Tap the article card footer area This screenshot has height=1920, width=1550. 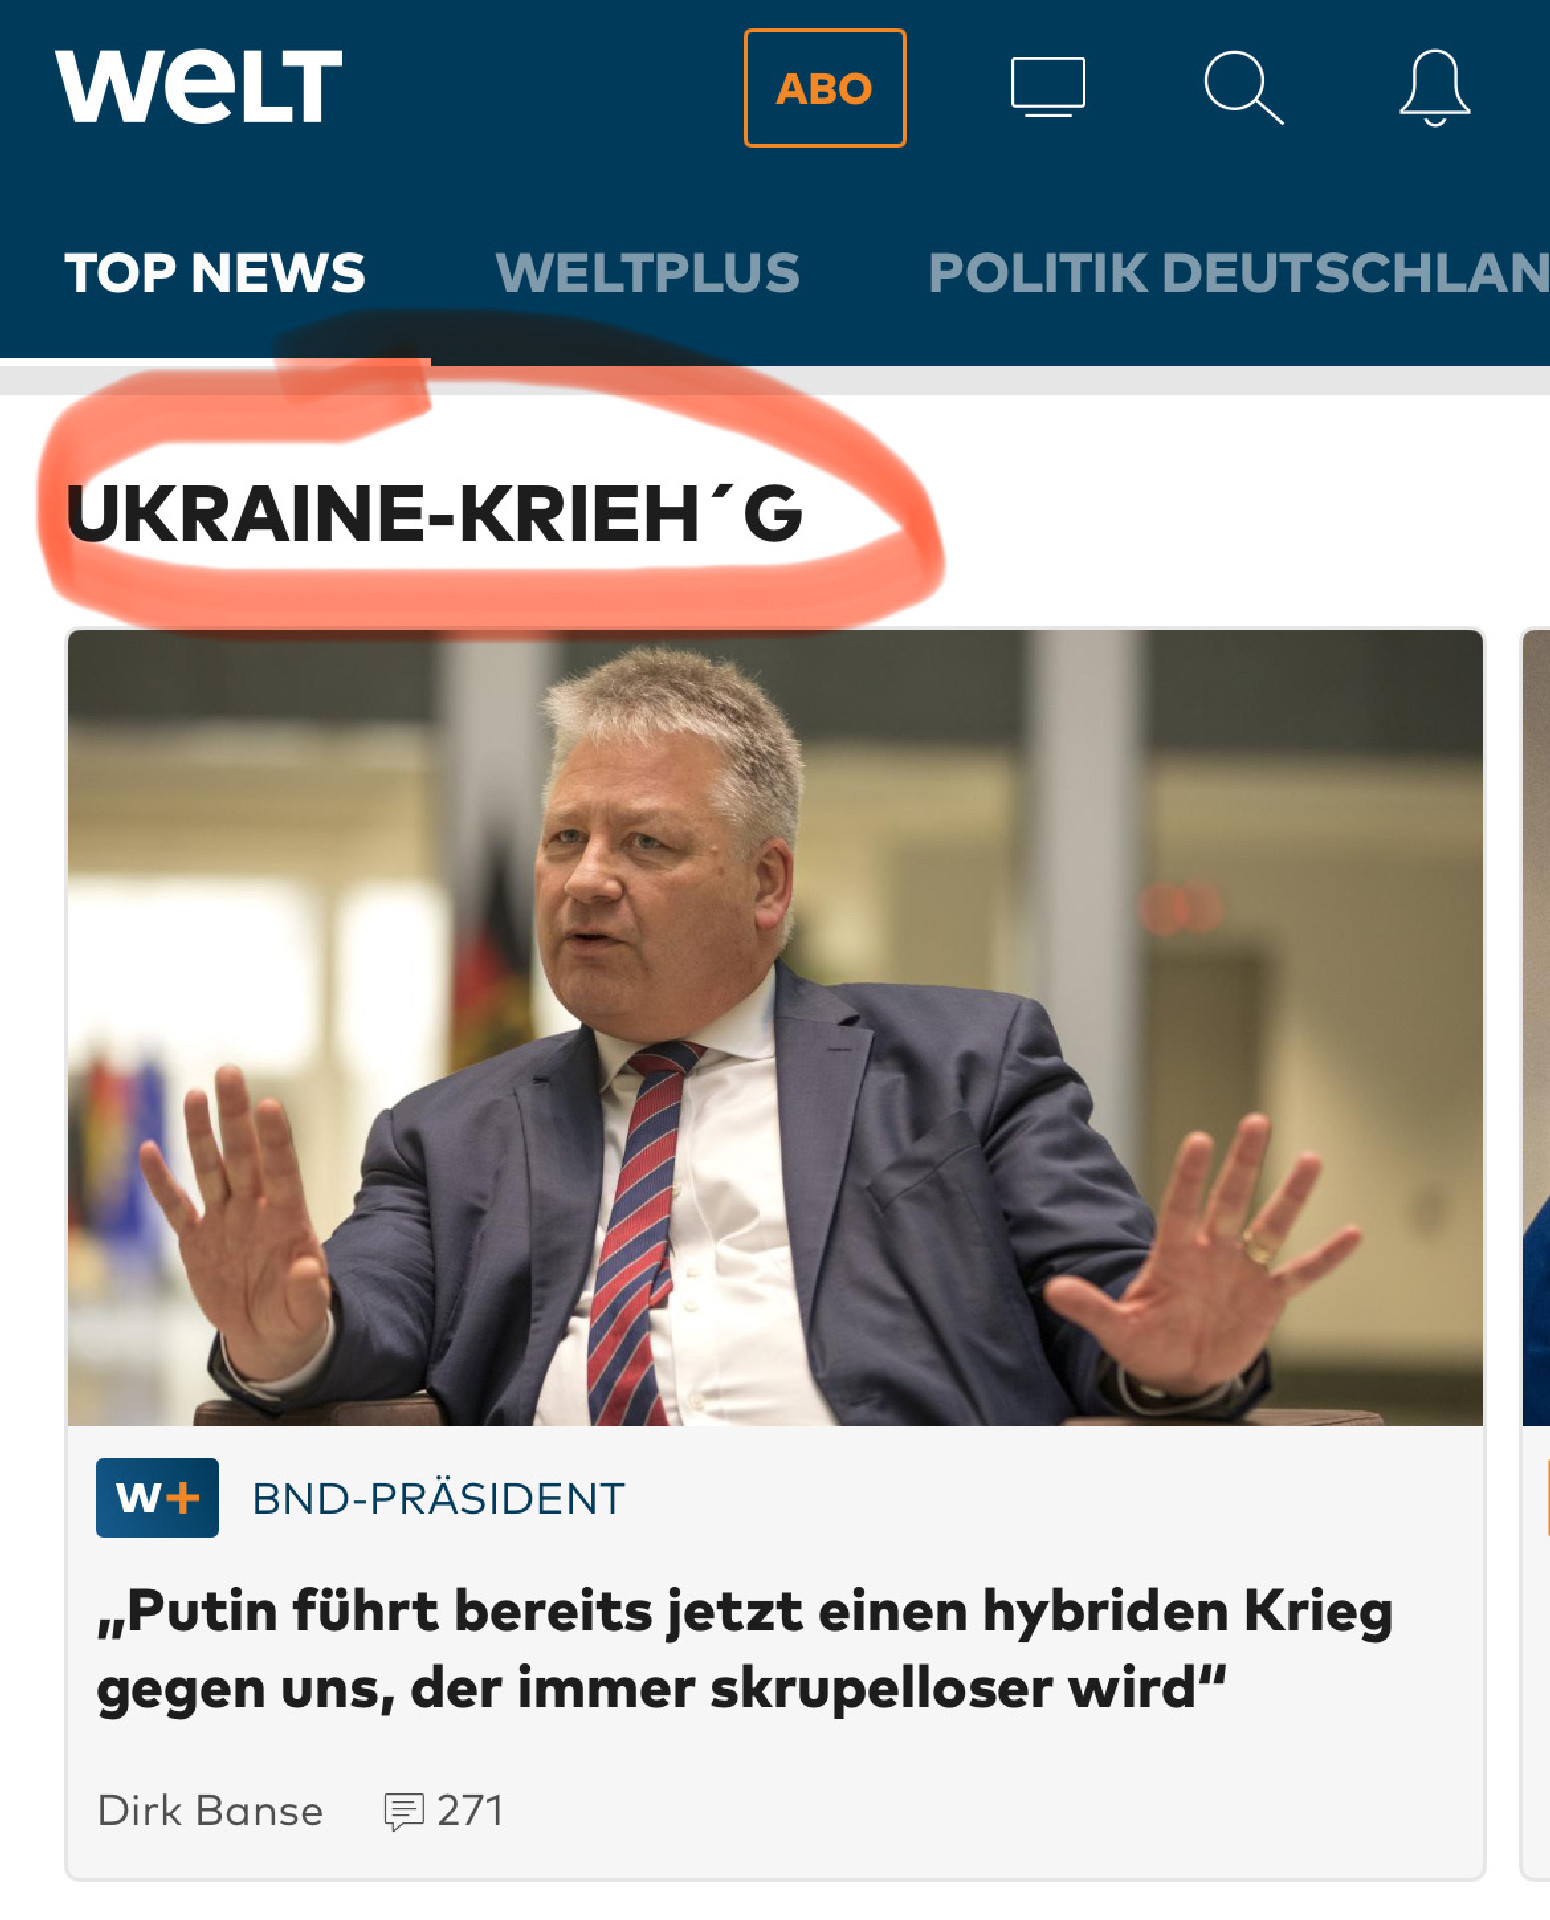775,1811
